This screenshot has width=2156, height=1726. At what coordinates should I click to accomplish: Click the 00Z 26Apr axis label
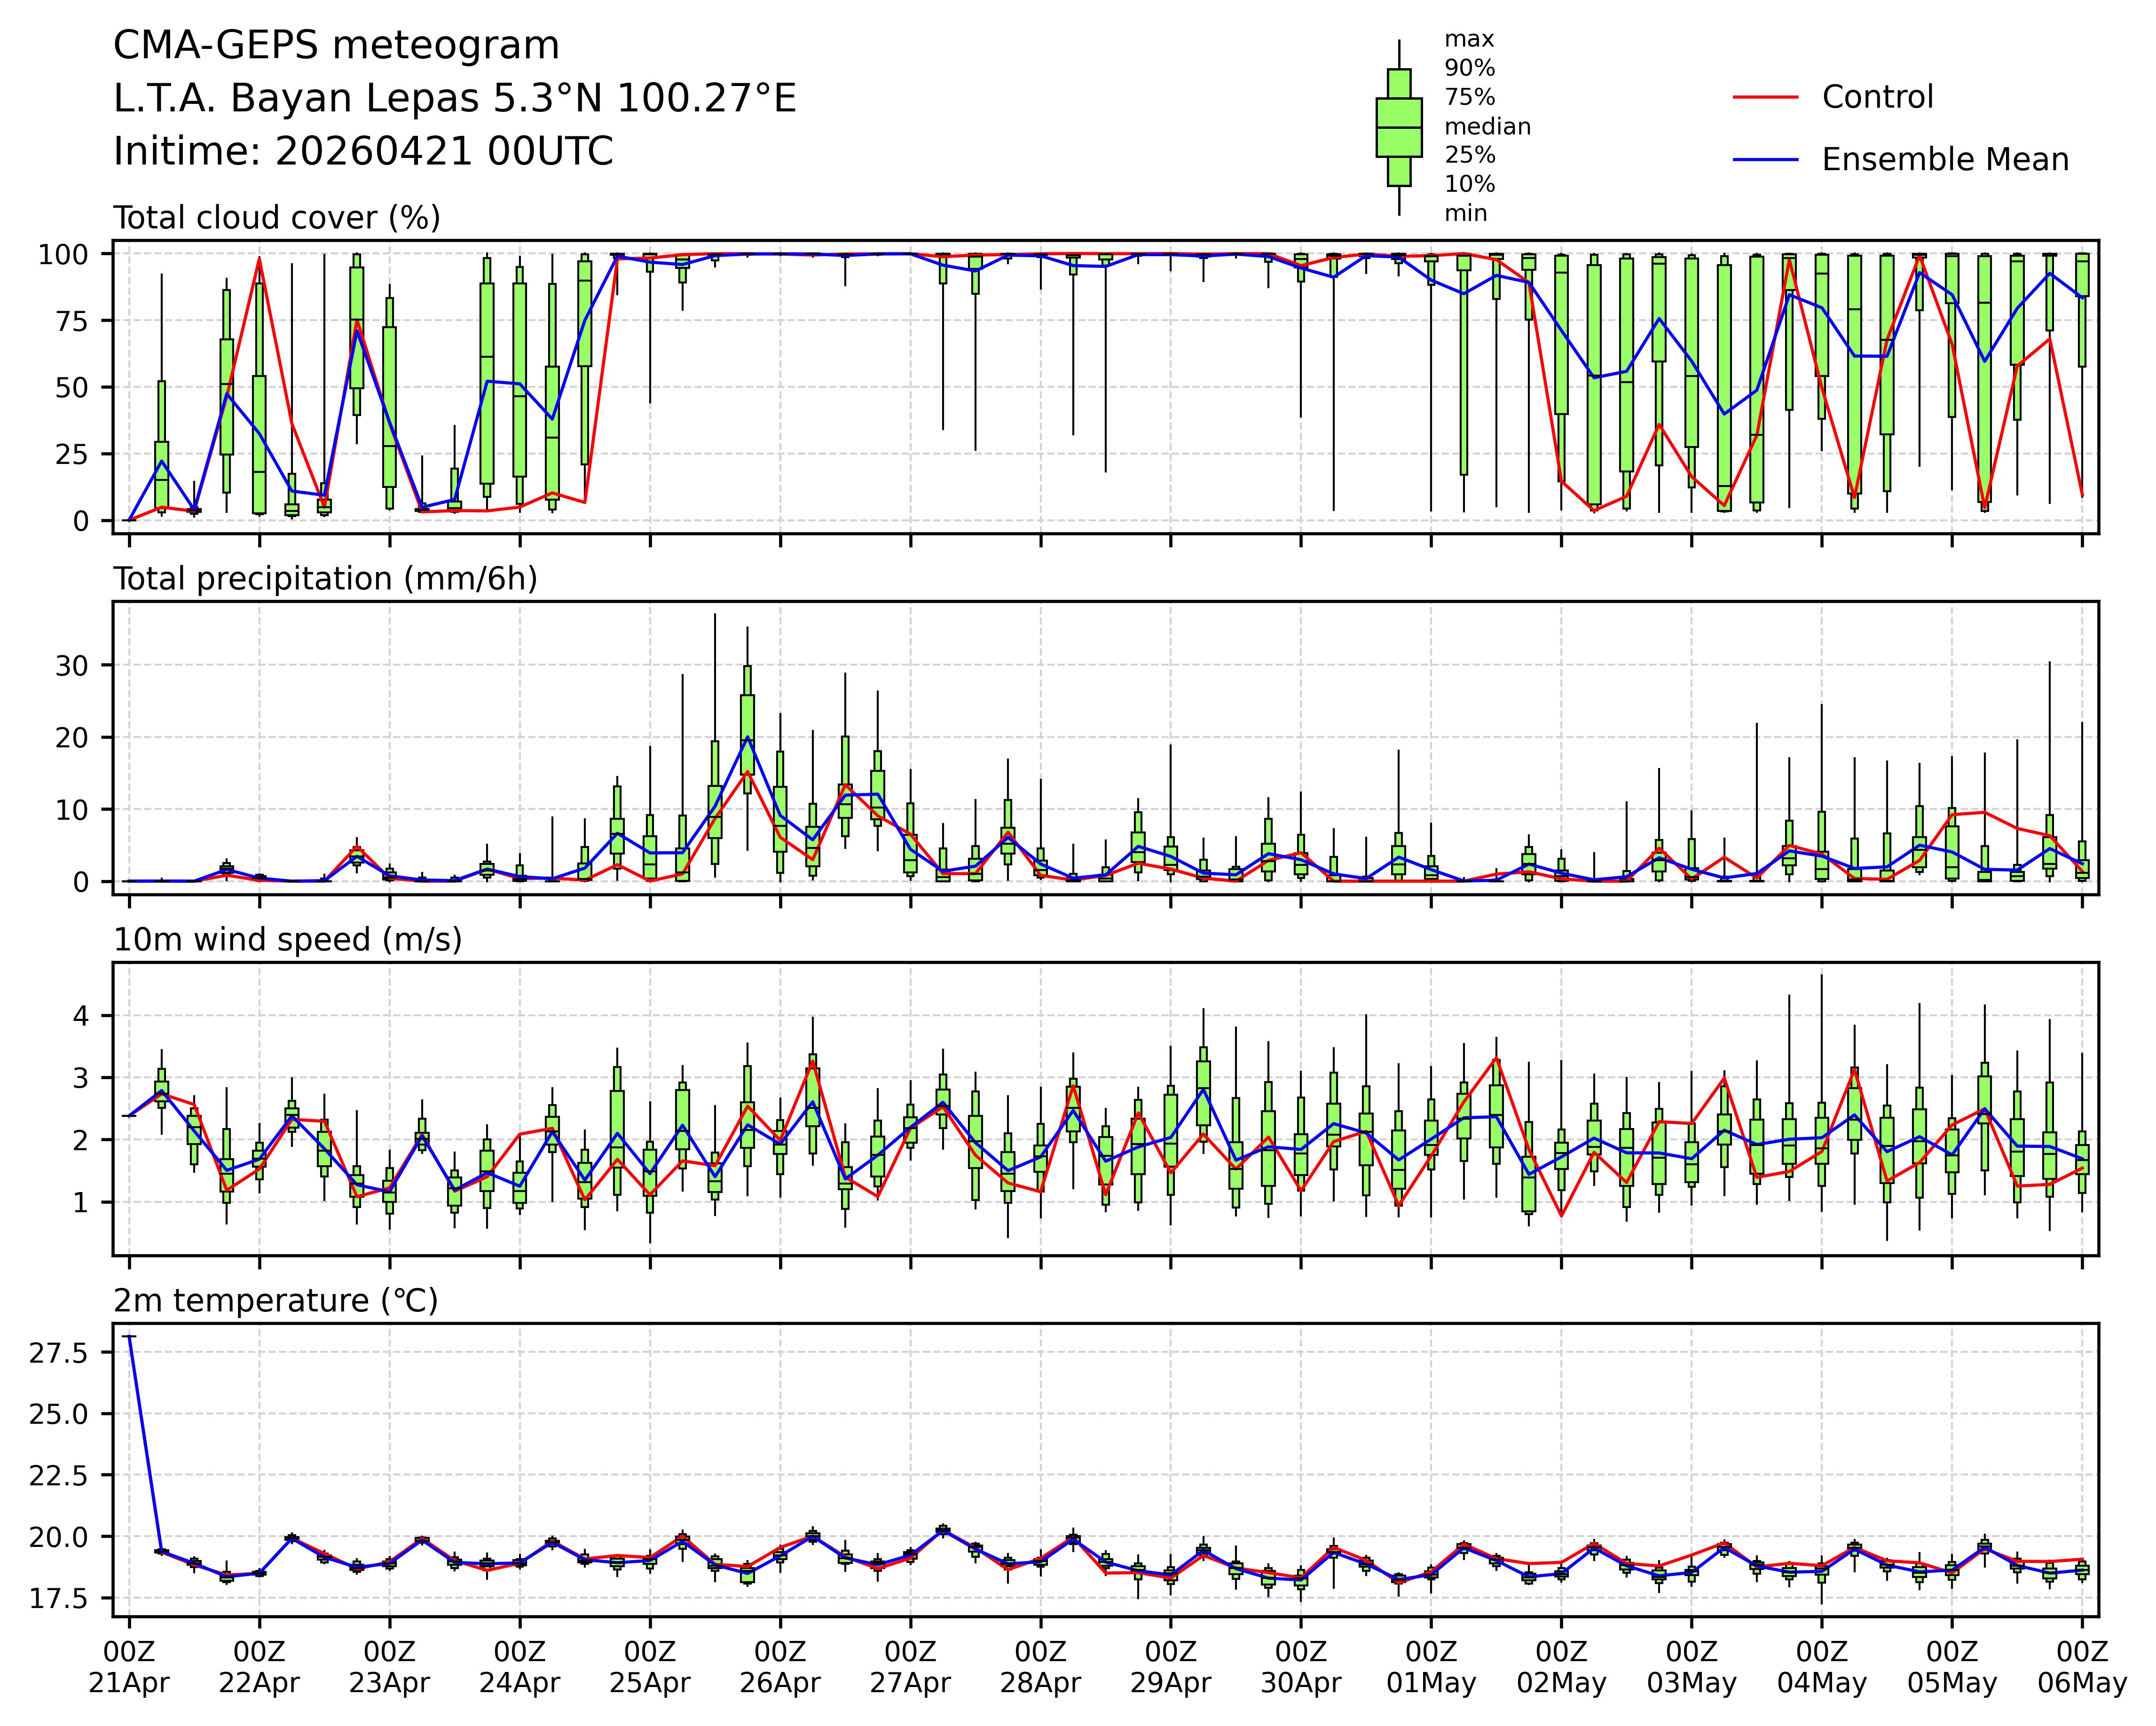(x=780, y=1667)
